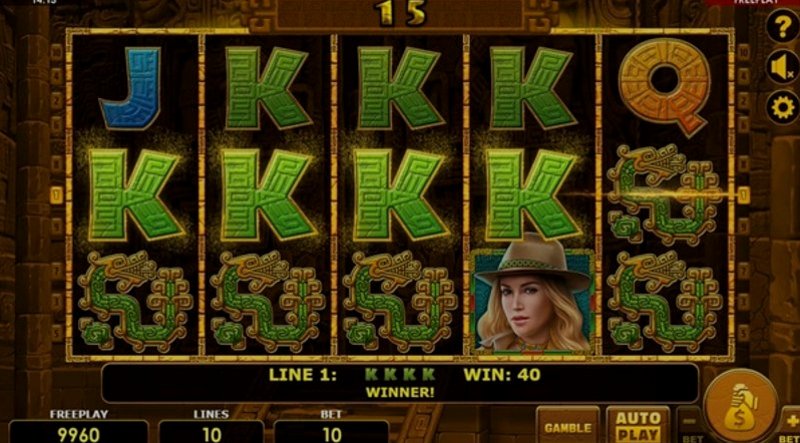Click the GAMBLE button

tap(568, 426)
